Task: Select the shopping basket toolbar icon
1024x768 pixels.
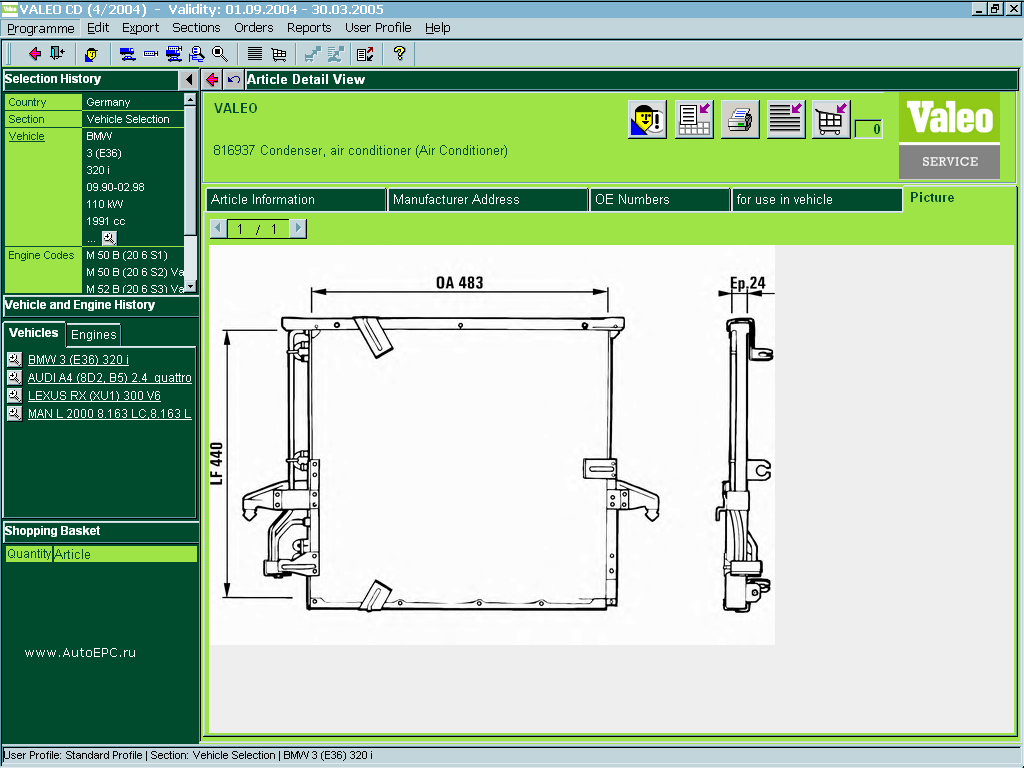Action: [279, 54]
